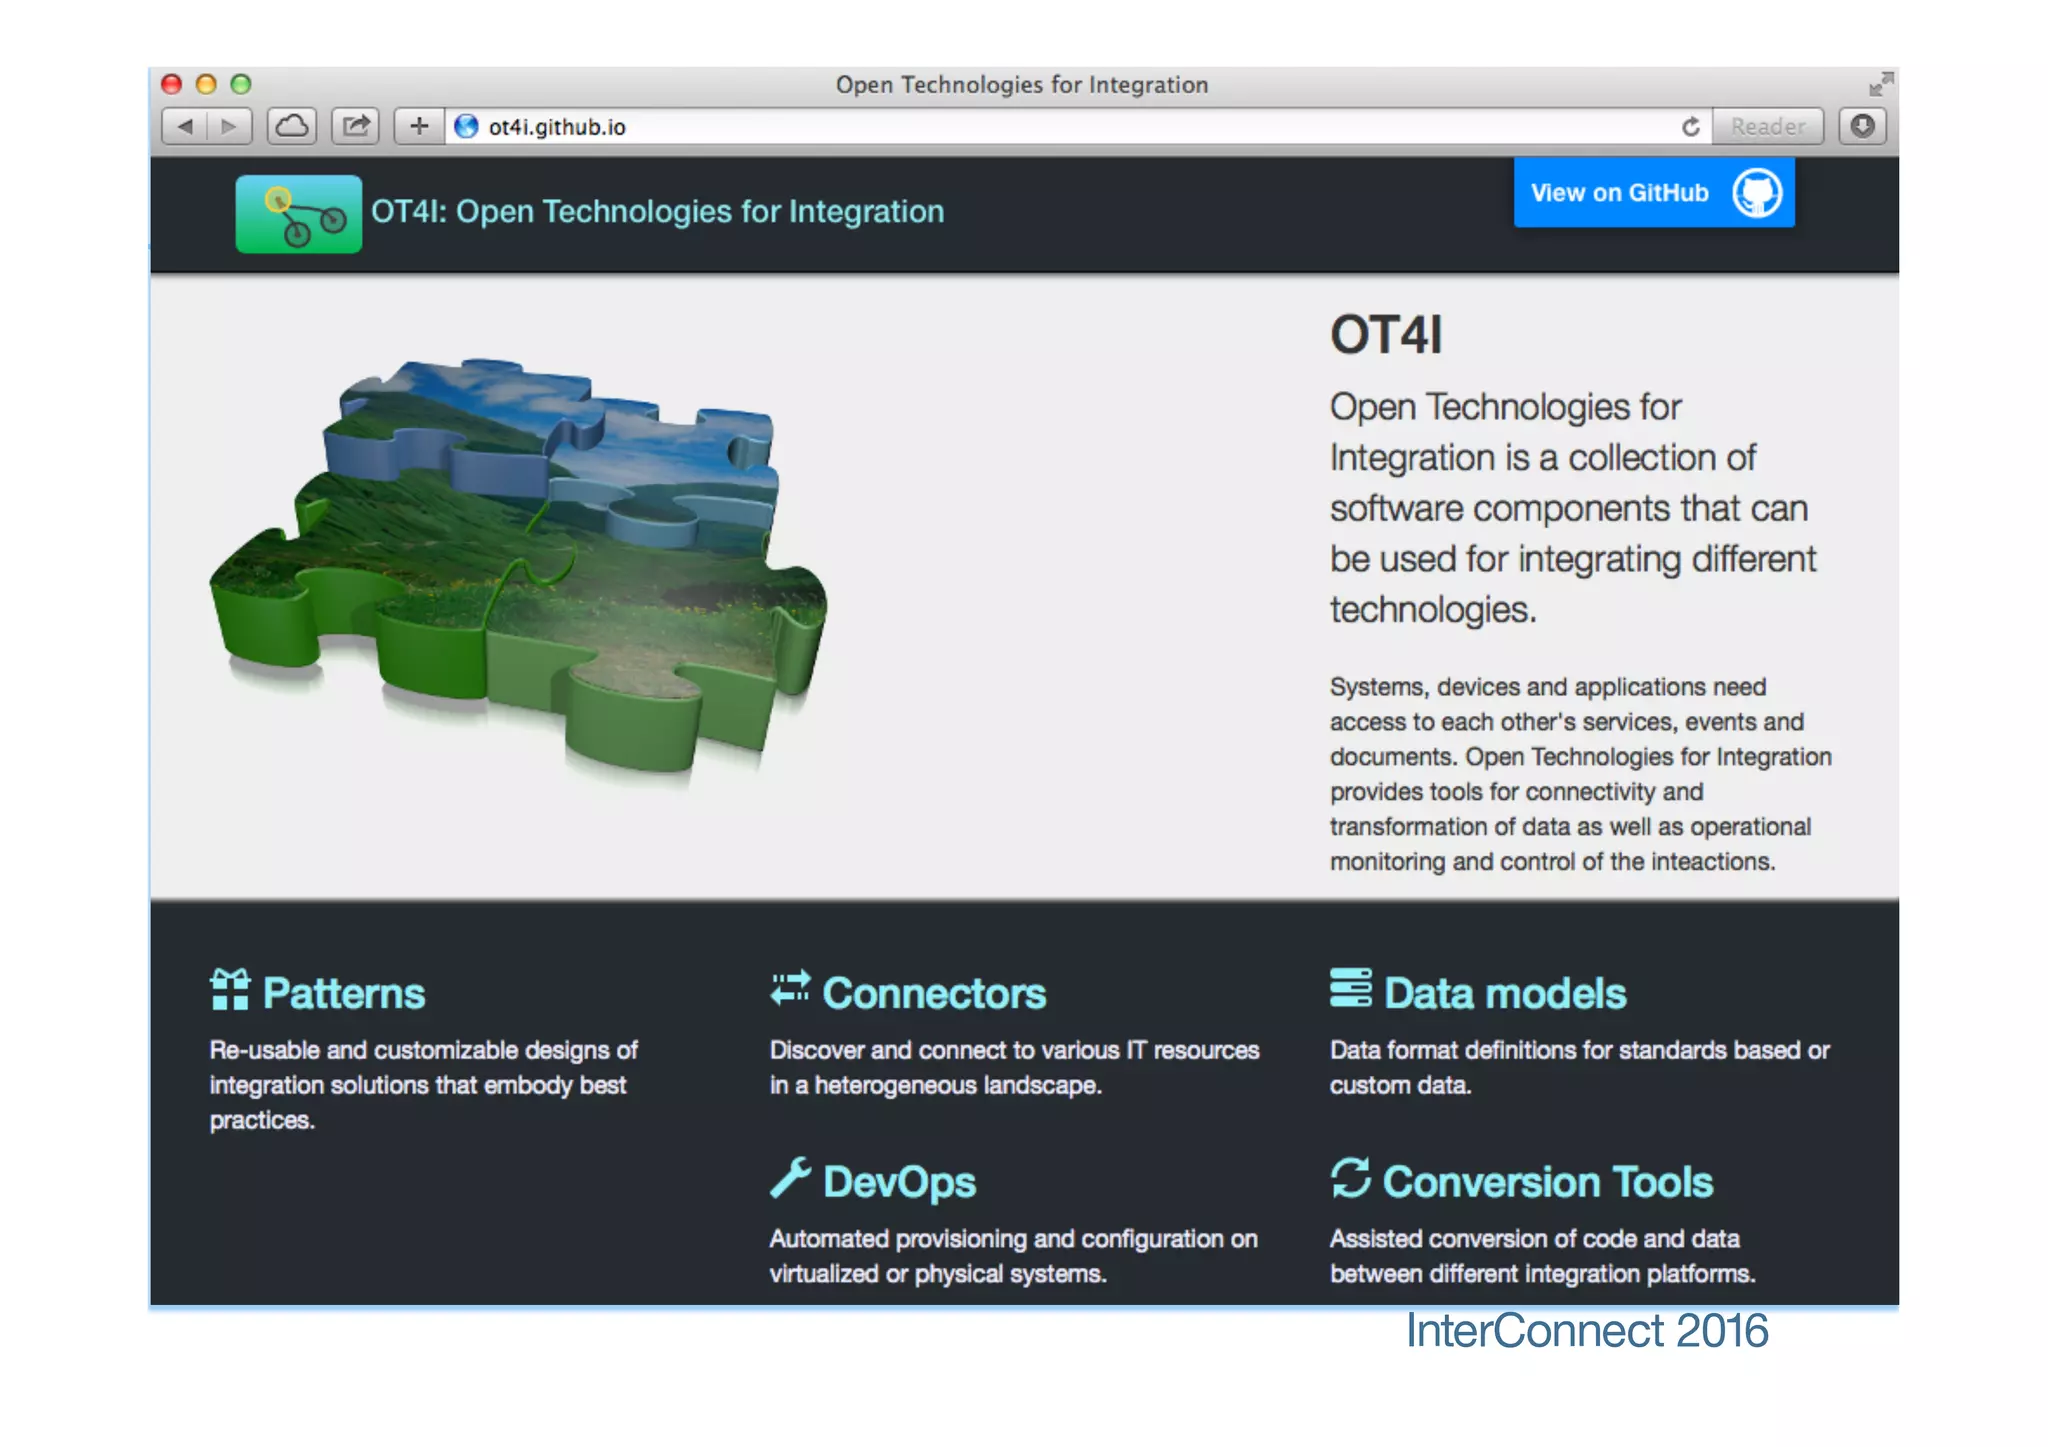The image size is (2048, 1447).
Task: Toggle Reader view in address bar
Action: [1767, 127]
